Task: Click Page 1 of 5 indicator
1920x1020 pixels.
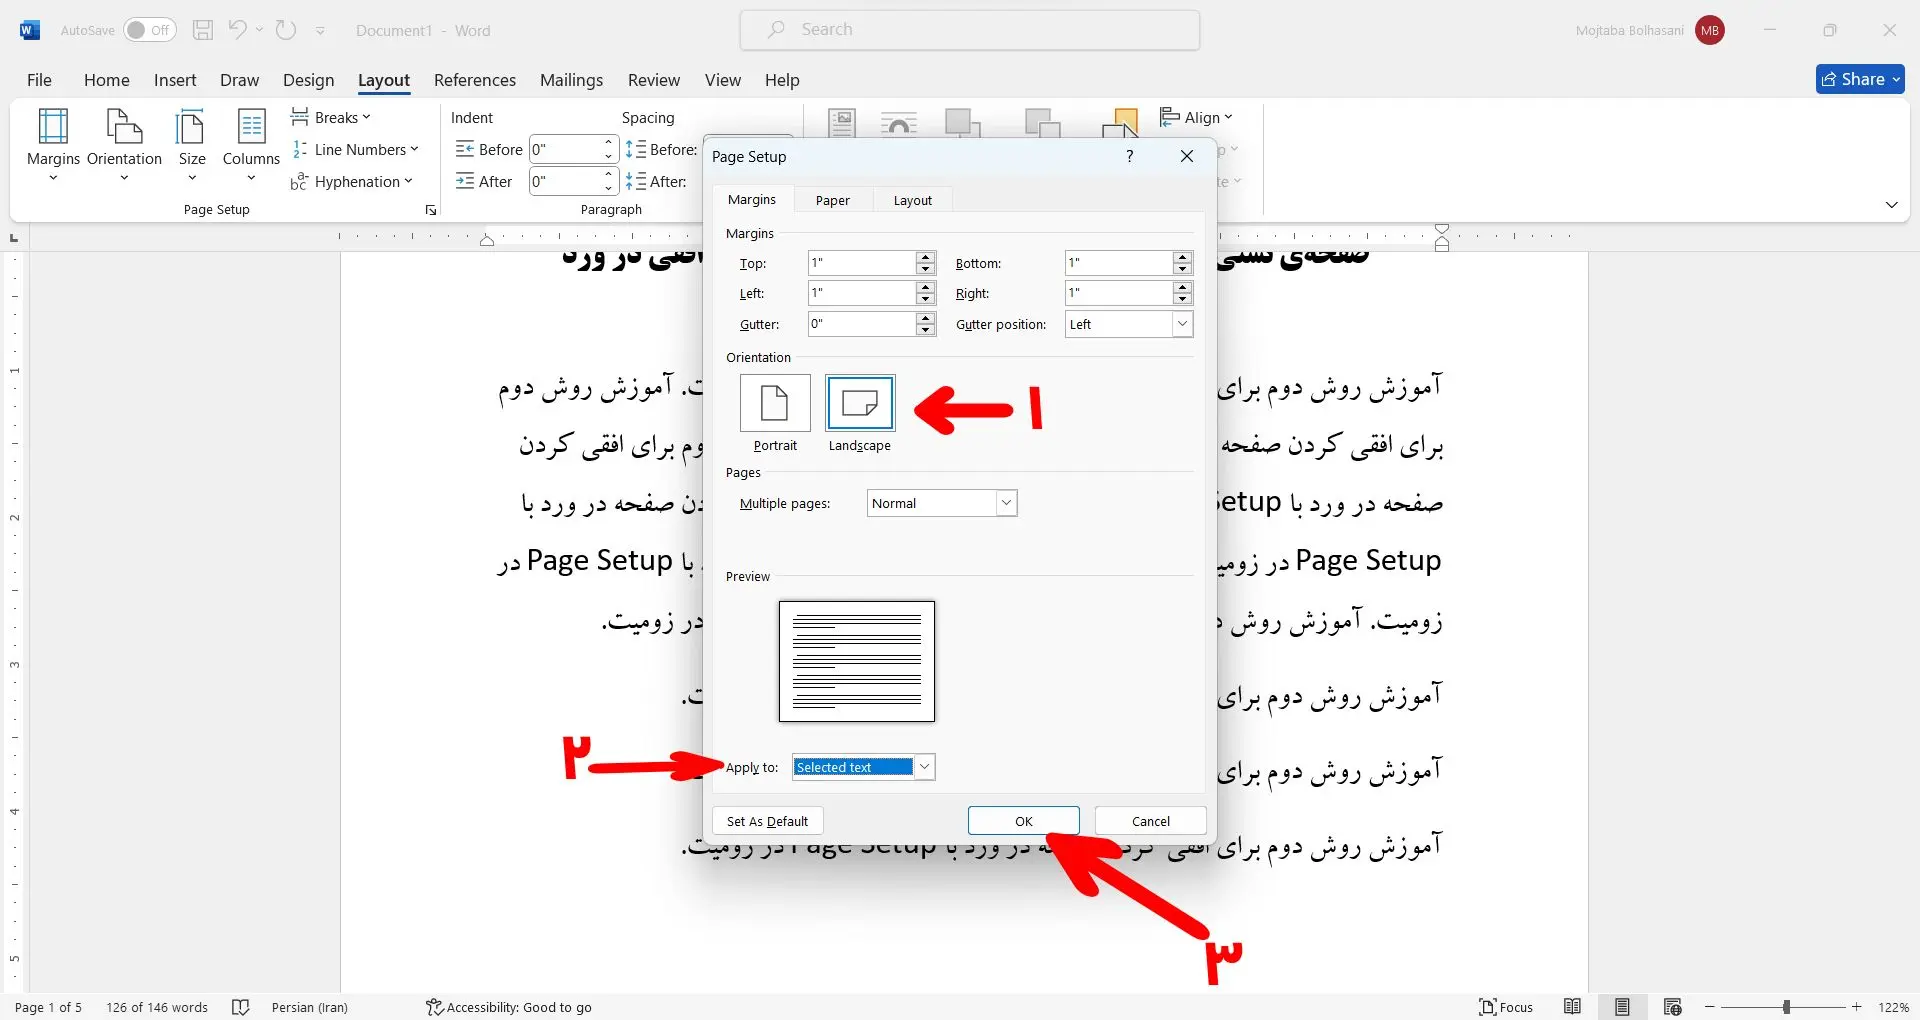Action: [x=48, y=1007]
